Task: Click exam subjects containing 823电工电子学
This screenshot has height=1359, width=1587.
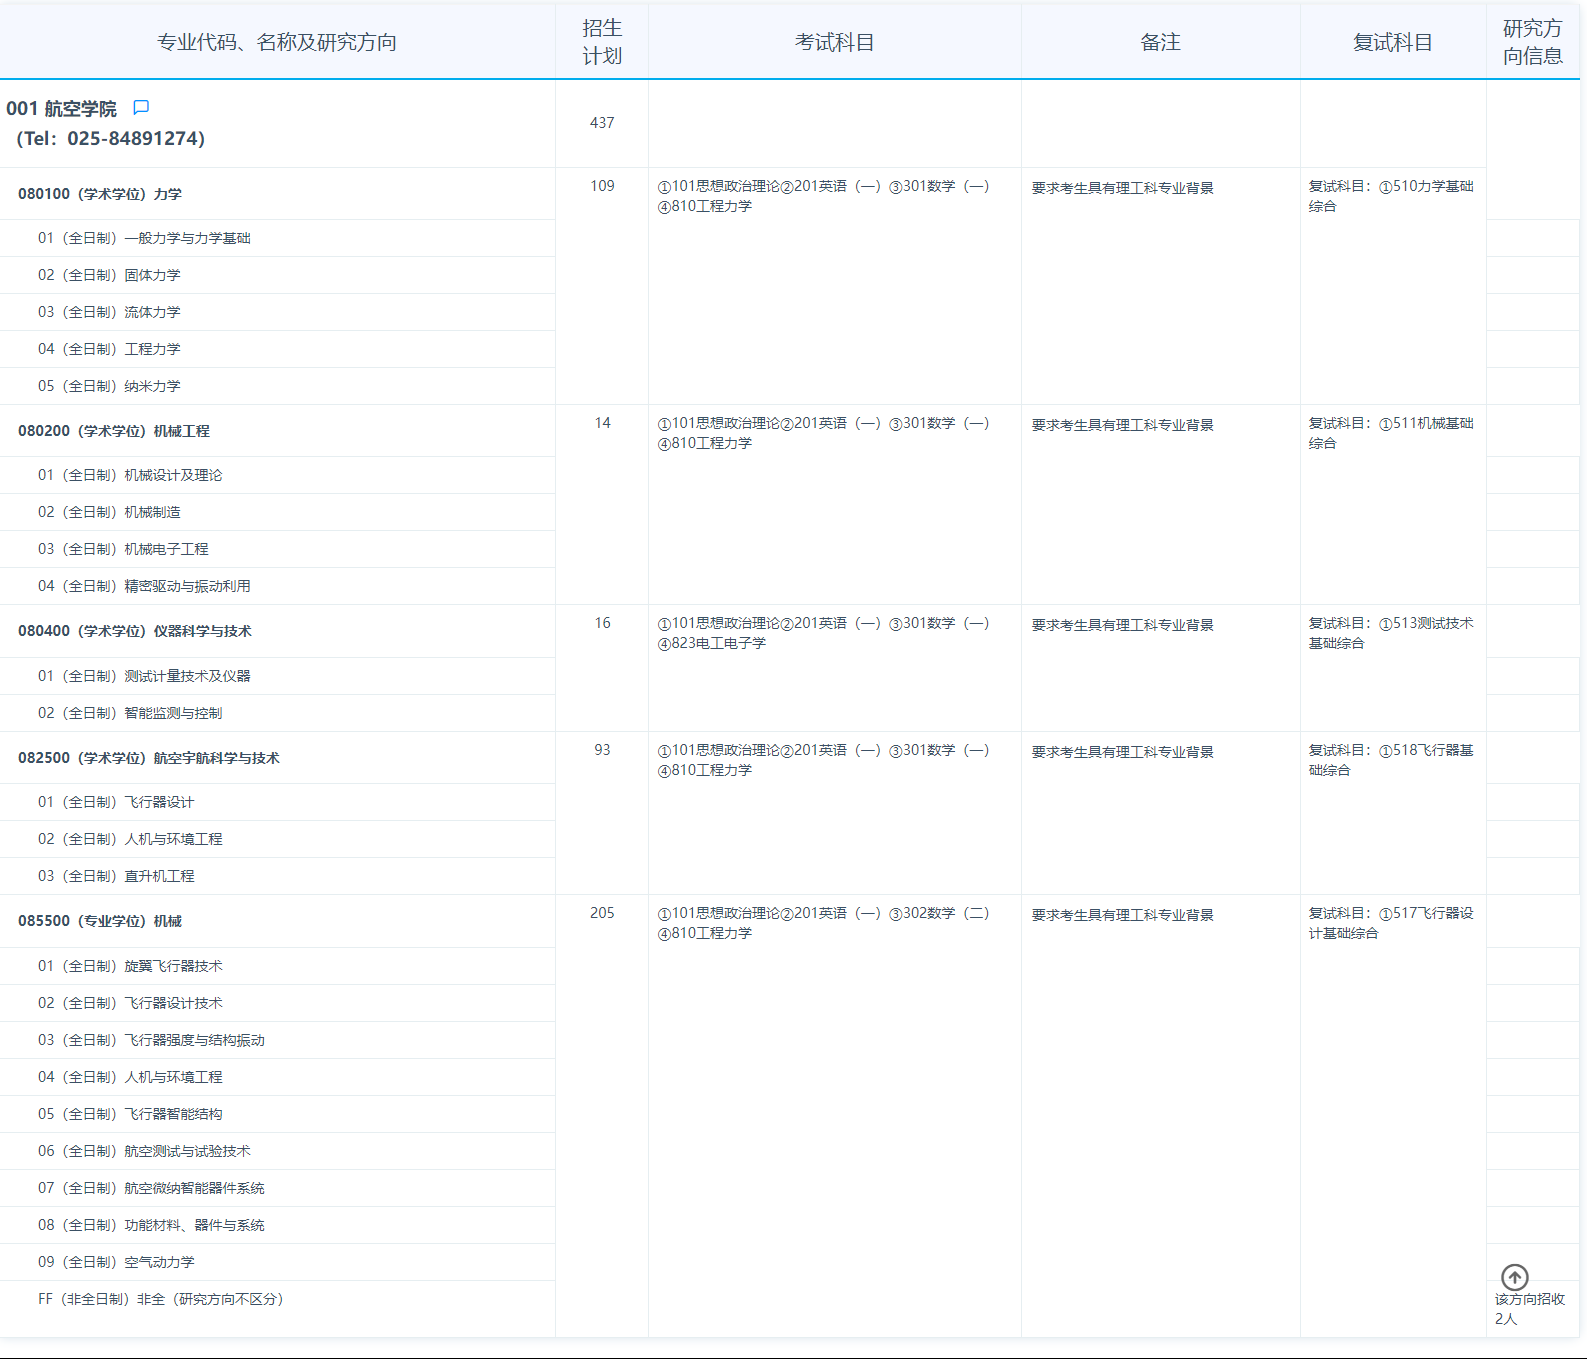Action: 823,633
